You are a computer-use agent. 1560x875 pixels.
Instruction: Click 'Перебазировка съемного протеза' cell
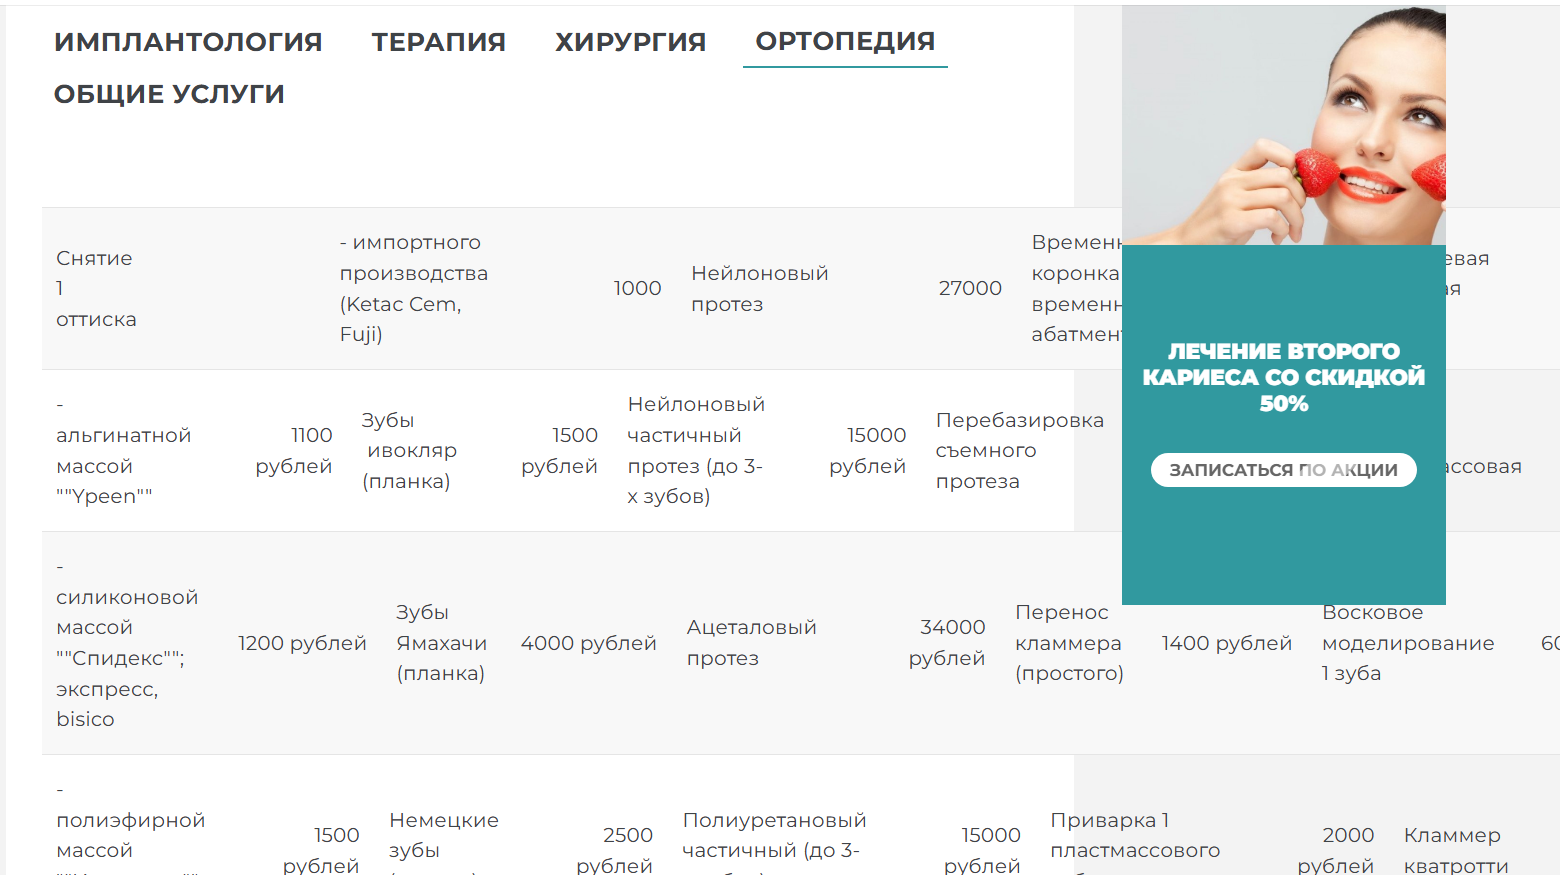[x=1019, y=450]
